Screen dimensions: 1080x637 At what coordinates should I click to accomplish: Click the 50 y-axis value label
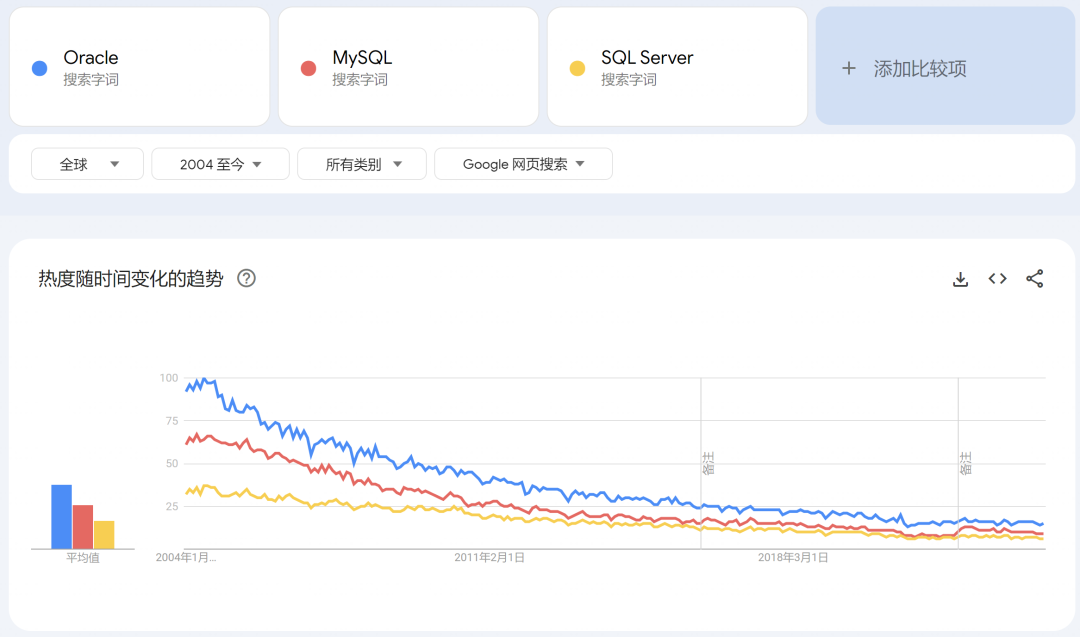172,463
